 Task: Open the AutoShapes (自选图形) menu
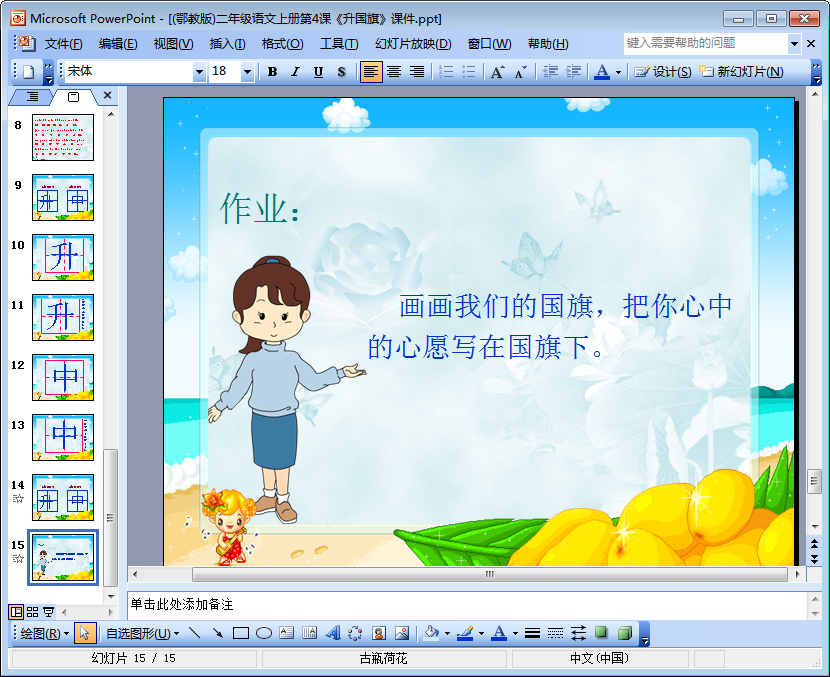coord(142,633)
